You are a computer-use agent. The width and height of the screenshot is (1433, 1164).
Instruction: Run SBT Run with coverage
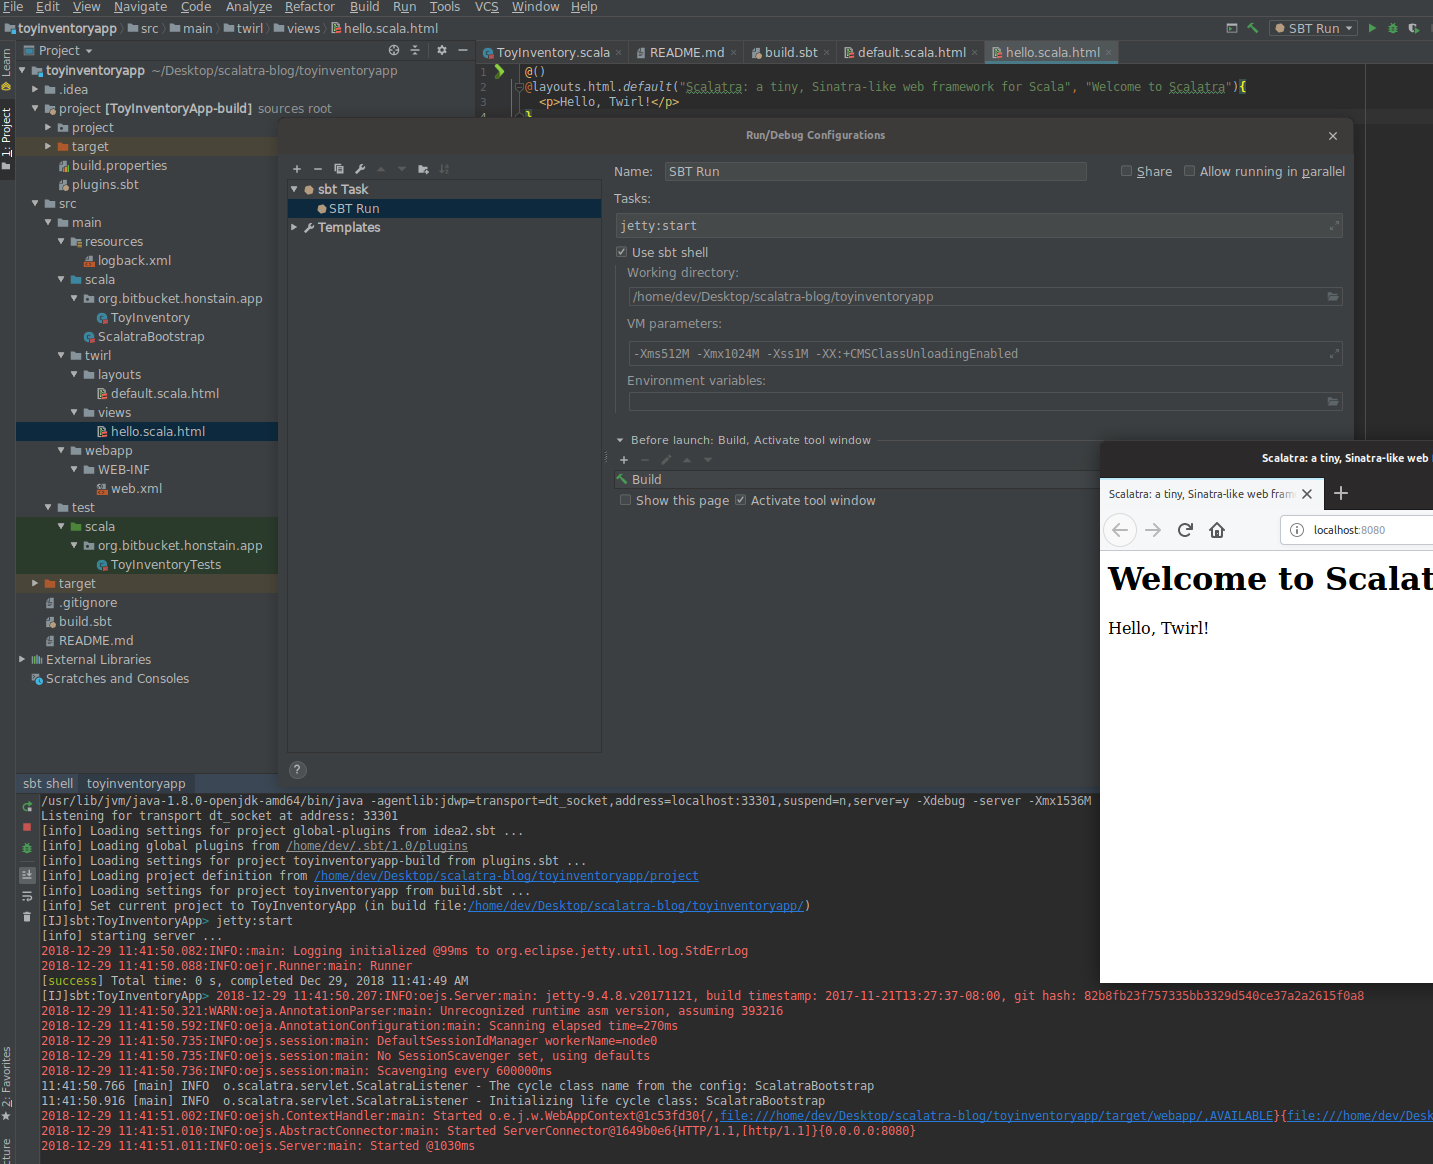pos(1413,28)
